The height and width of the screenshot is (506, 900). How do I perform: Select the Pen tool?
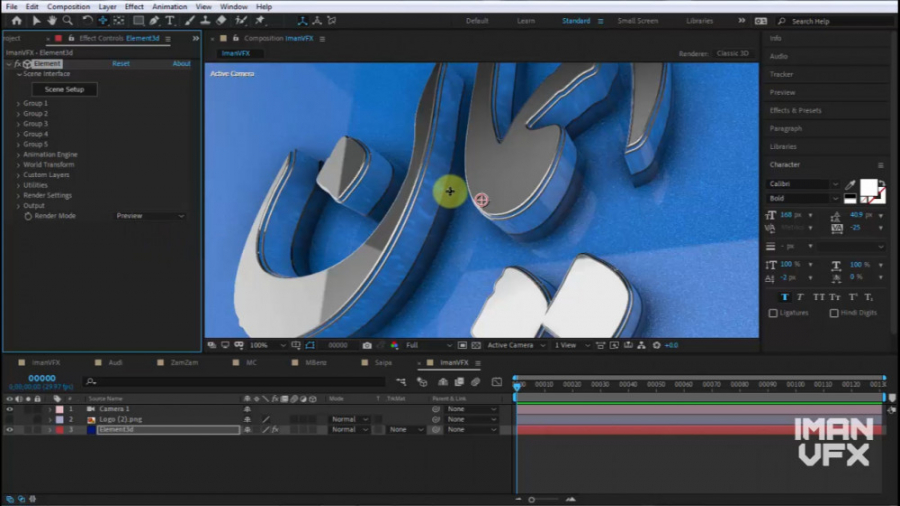coord(154,20)
